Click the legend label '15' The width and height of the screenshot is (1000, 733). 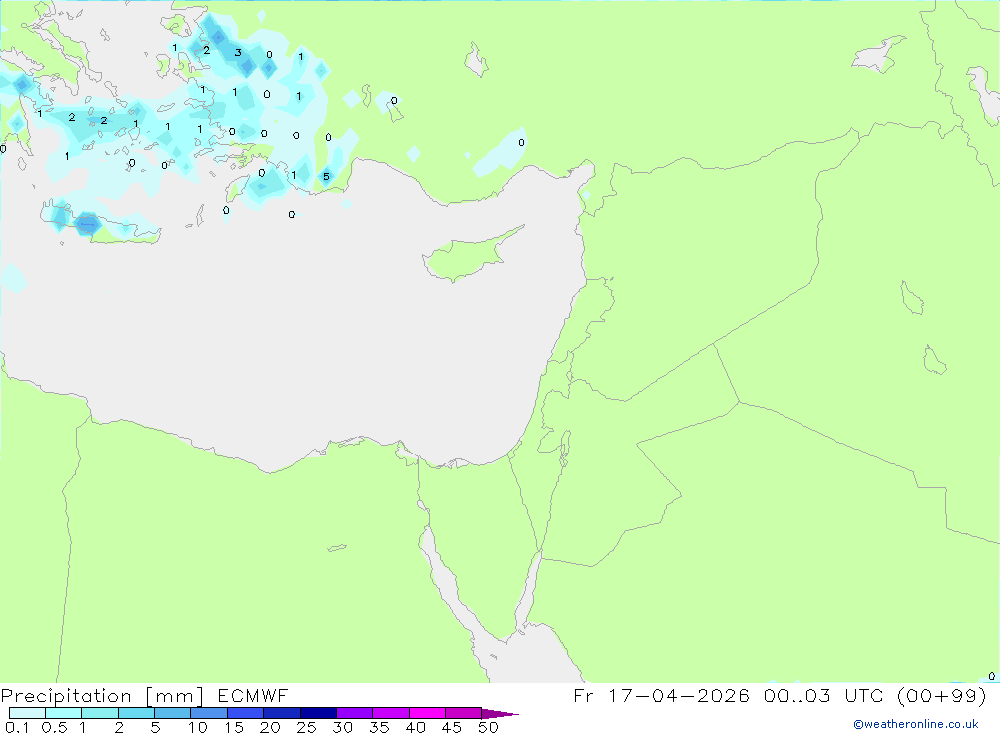tap(234, 727)
